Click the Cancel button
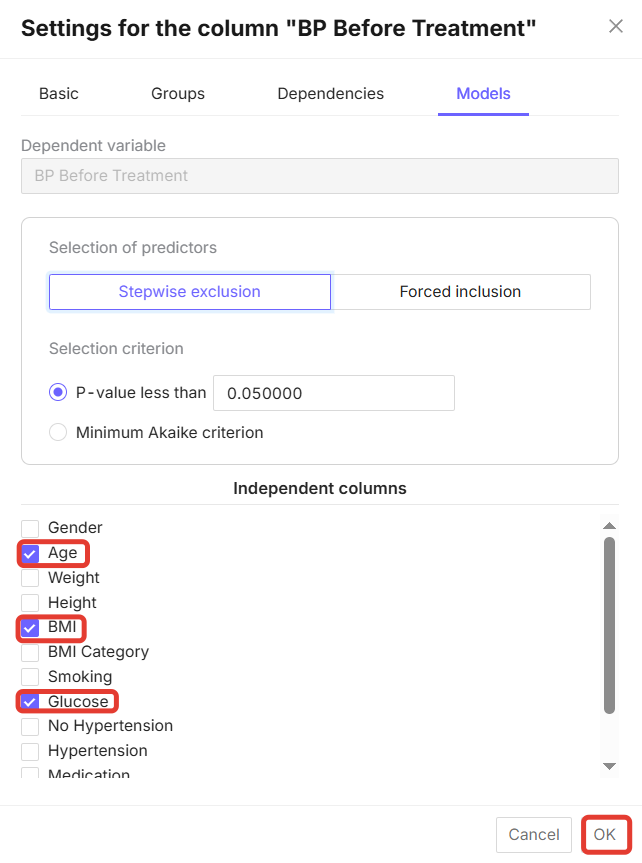 point(534,835)
